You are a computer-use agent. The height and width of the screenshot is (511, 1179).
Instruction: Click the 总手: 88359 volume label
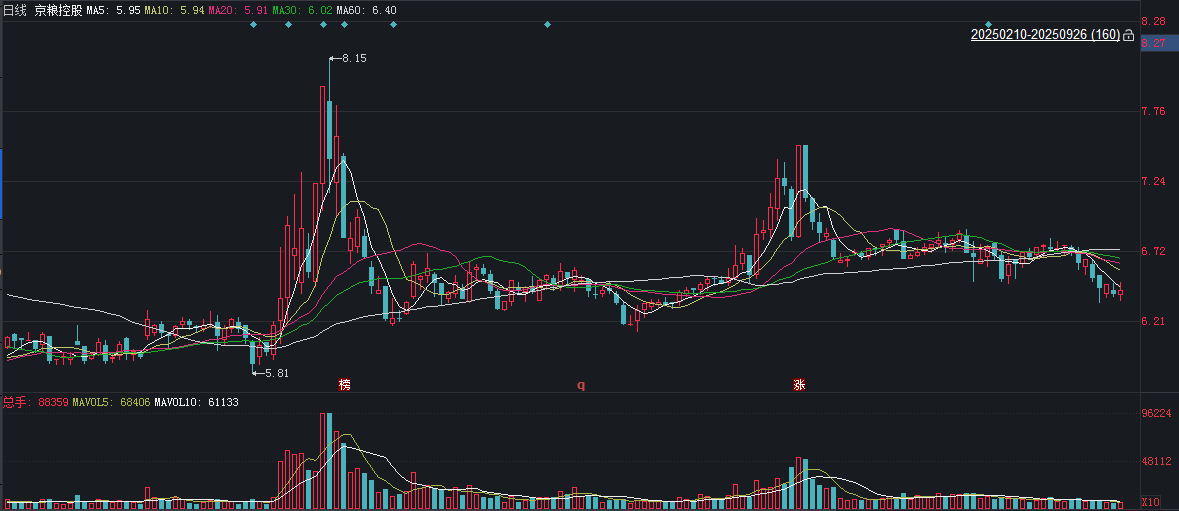pos(36,402)
